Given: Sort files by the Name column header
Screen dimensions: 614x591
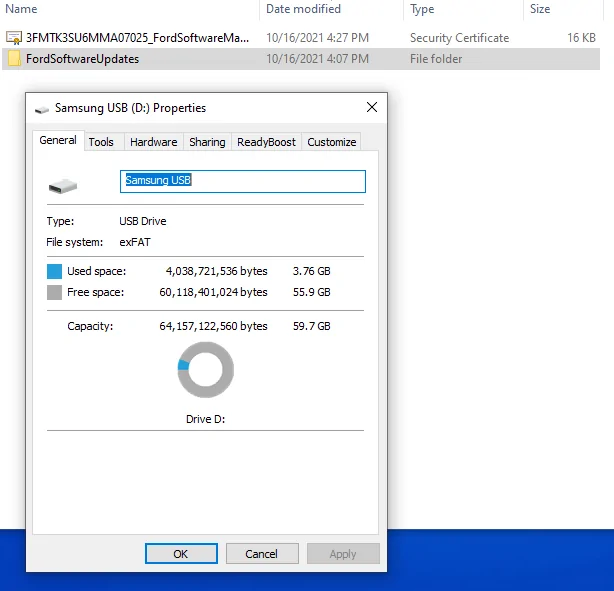Looking at the screenshot, I should pyautogui.click(x=21, y=9).
